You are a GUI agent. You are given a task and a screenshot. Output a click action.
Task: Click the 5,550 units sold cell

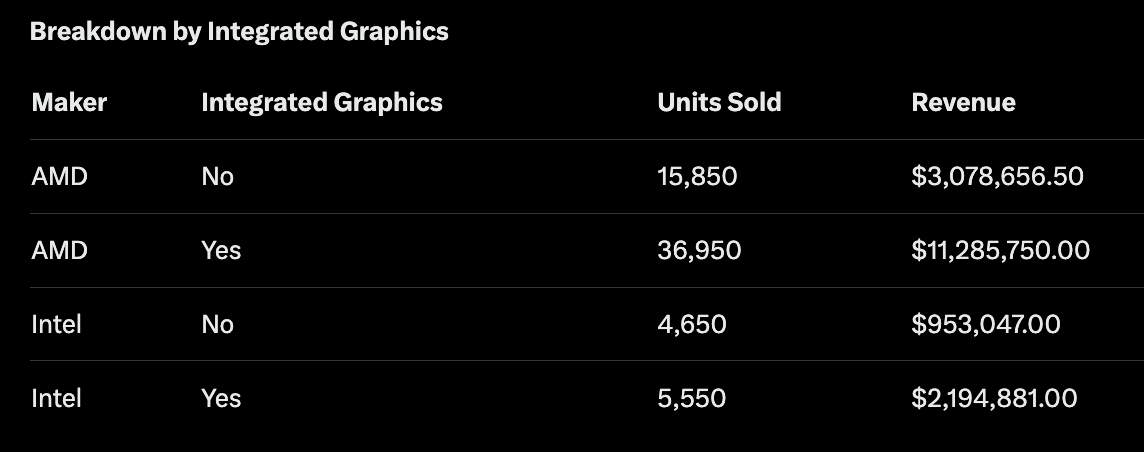(x=692, y=398)
